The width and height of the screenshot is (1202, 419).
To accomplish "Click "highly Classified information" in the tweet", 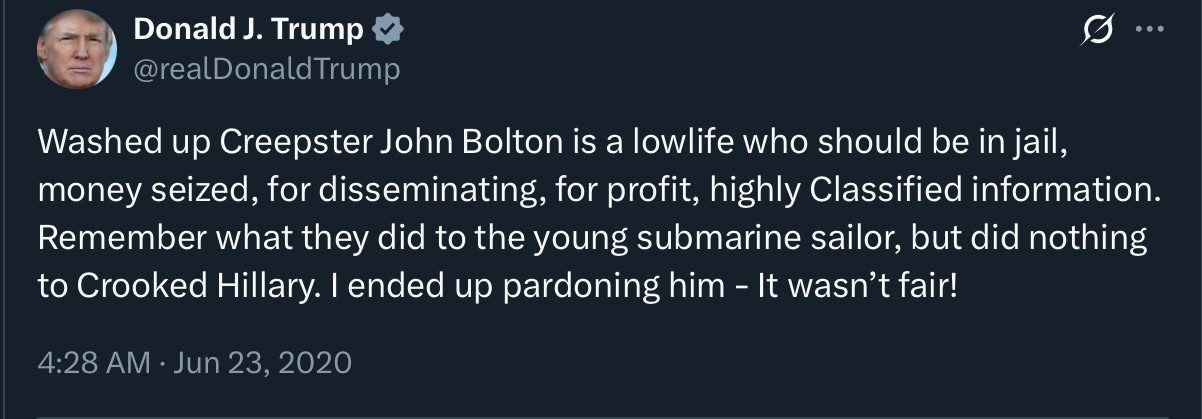I will pos(938,190).
